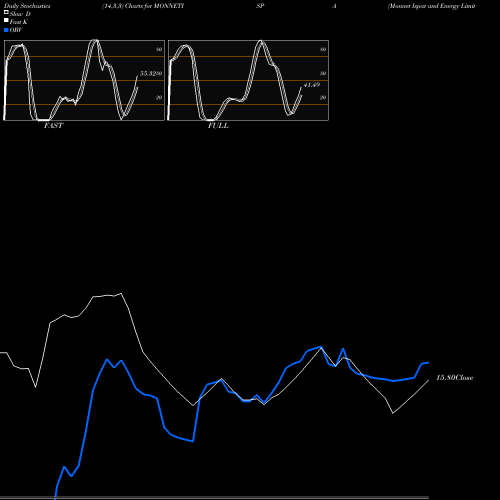Click the 20 level label in FULL chart
Screen dimensions: 500x500
[323, 97]
